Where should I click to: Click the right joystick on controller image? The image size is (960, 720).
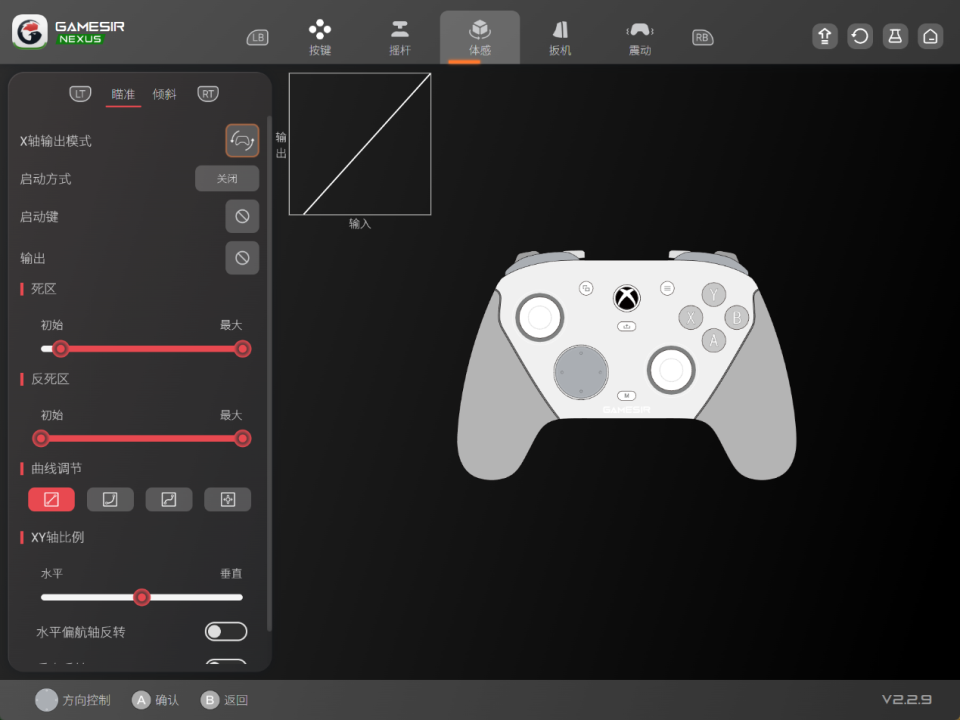pos(671,370)
